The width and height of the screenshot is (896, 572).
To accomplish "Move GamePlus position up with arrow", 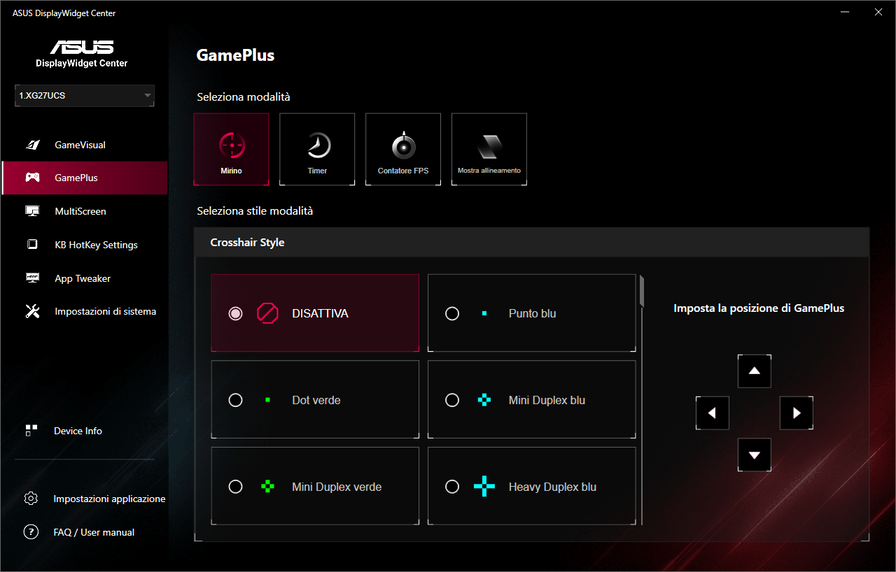I will point(754,371).
